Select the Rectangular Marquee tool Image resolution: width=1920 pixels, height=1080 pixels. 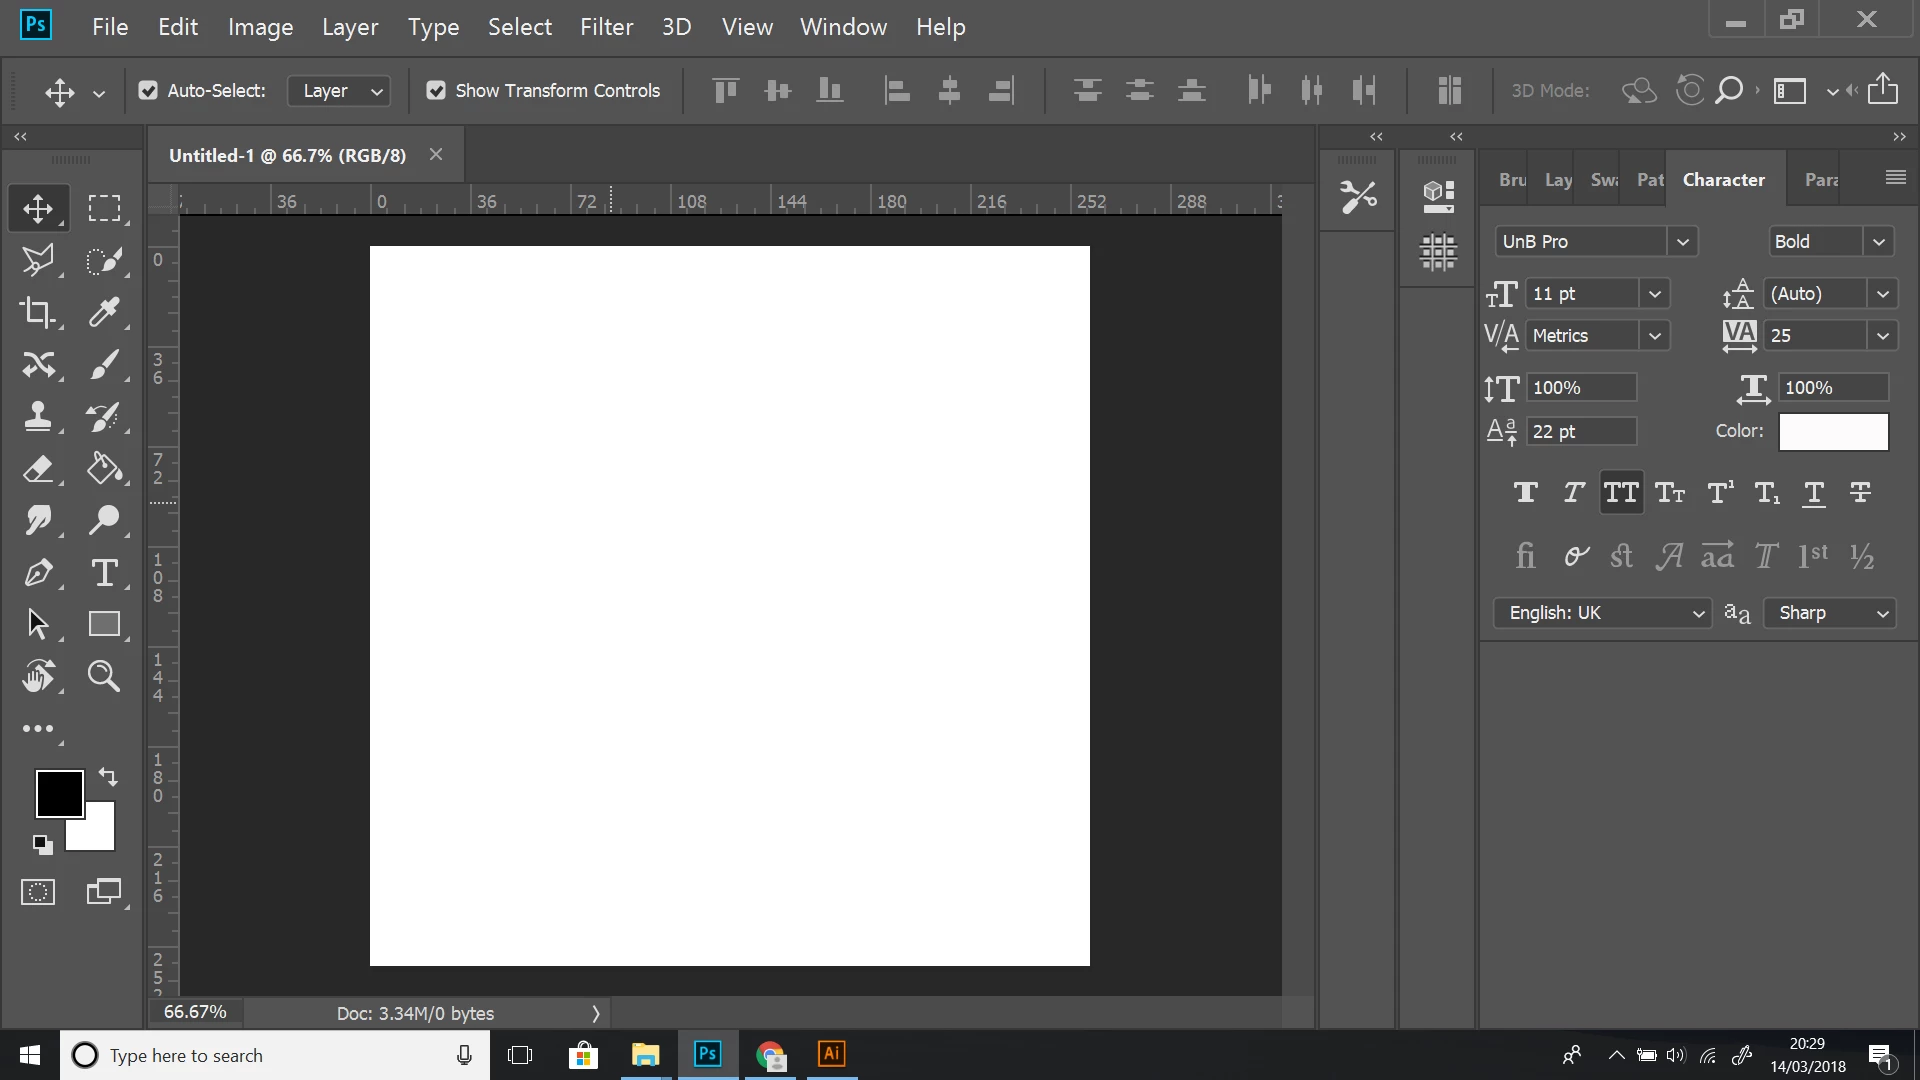[104, 208]
